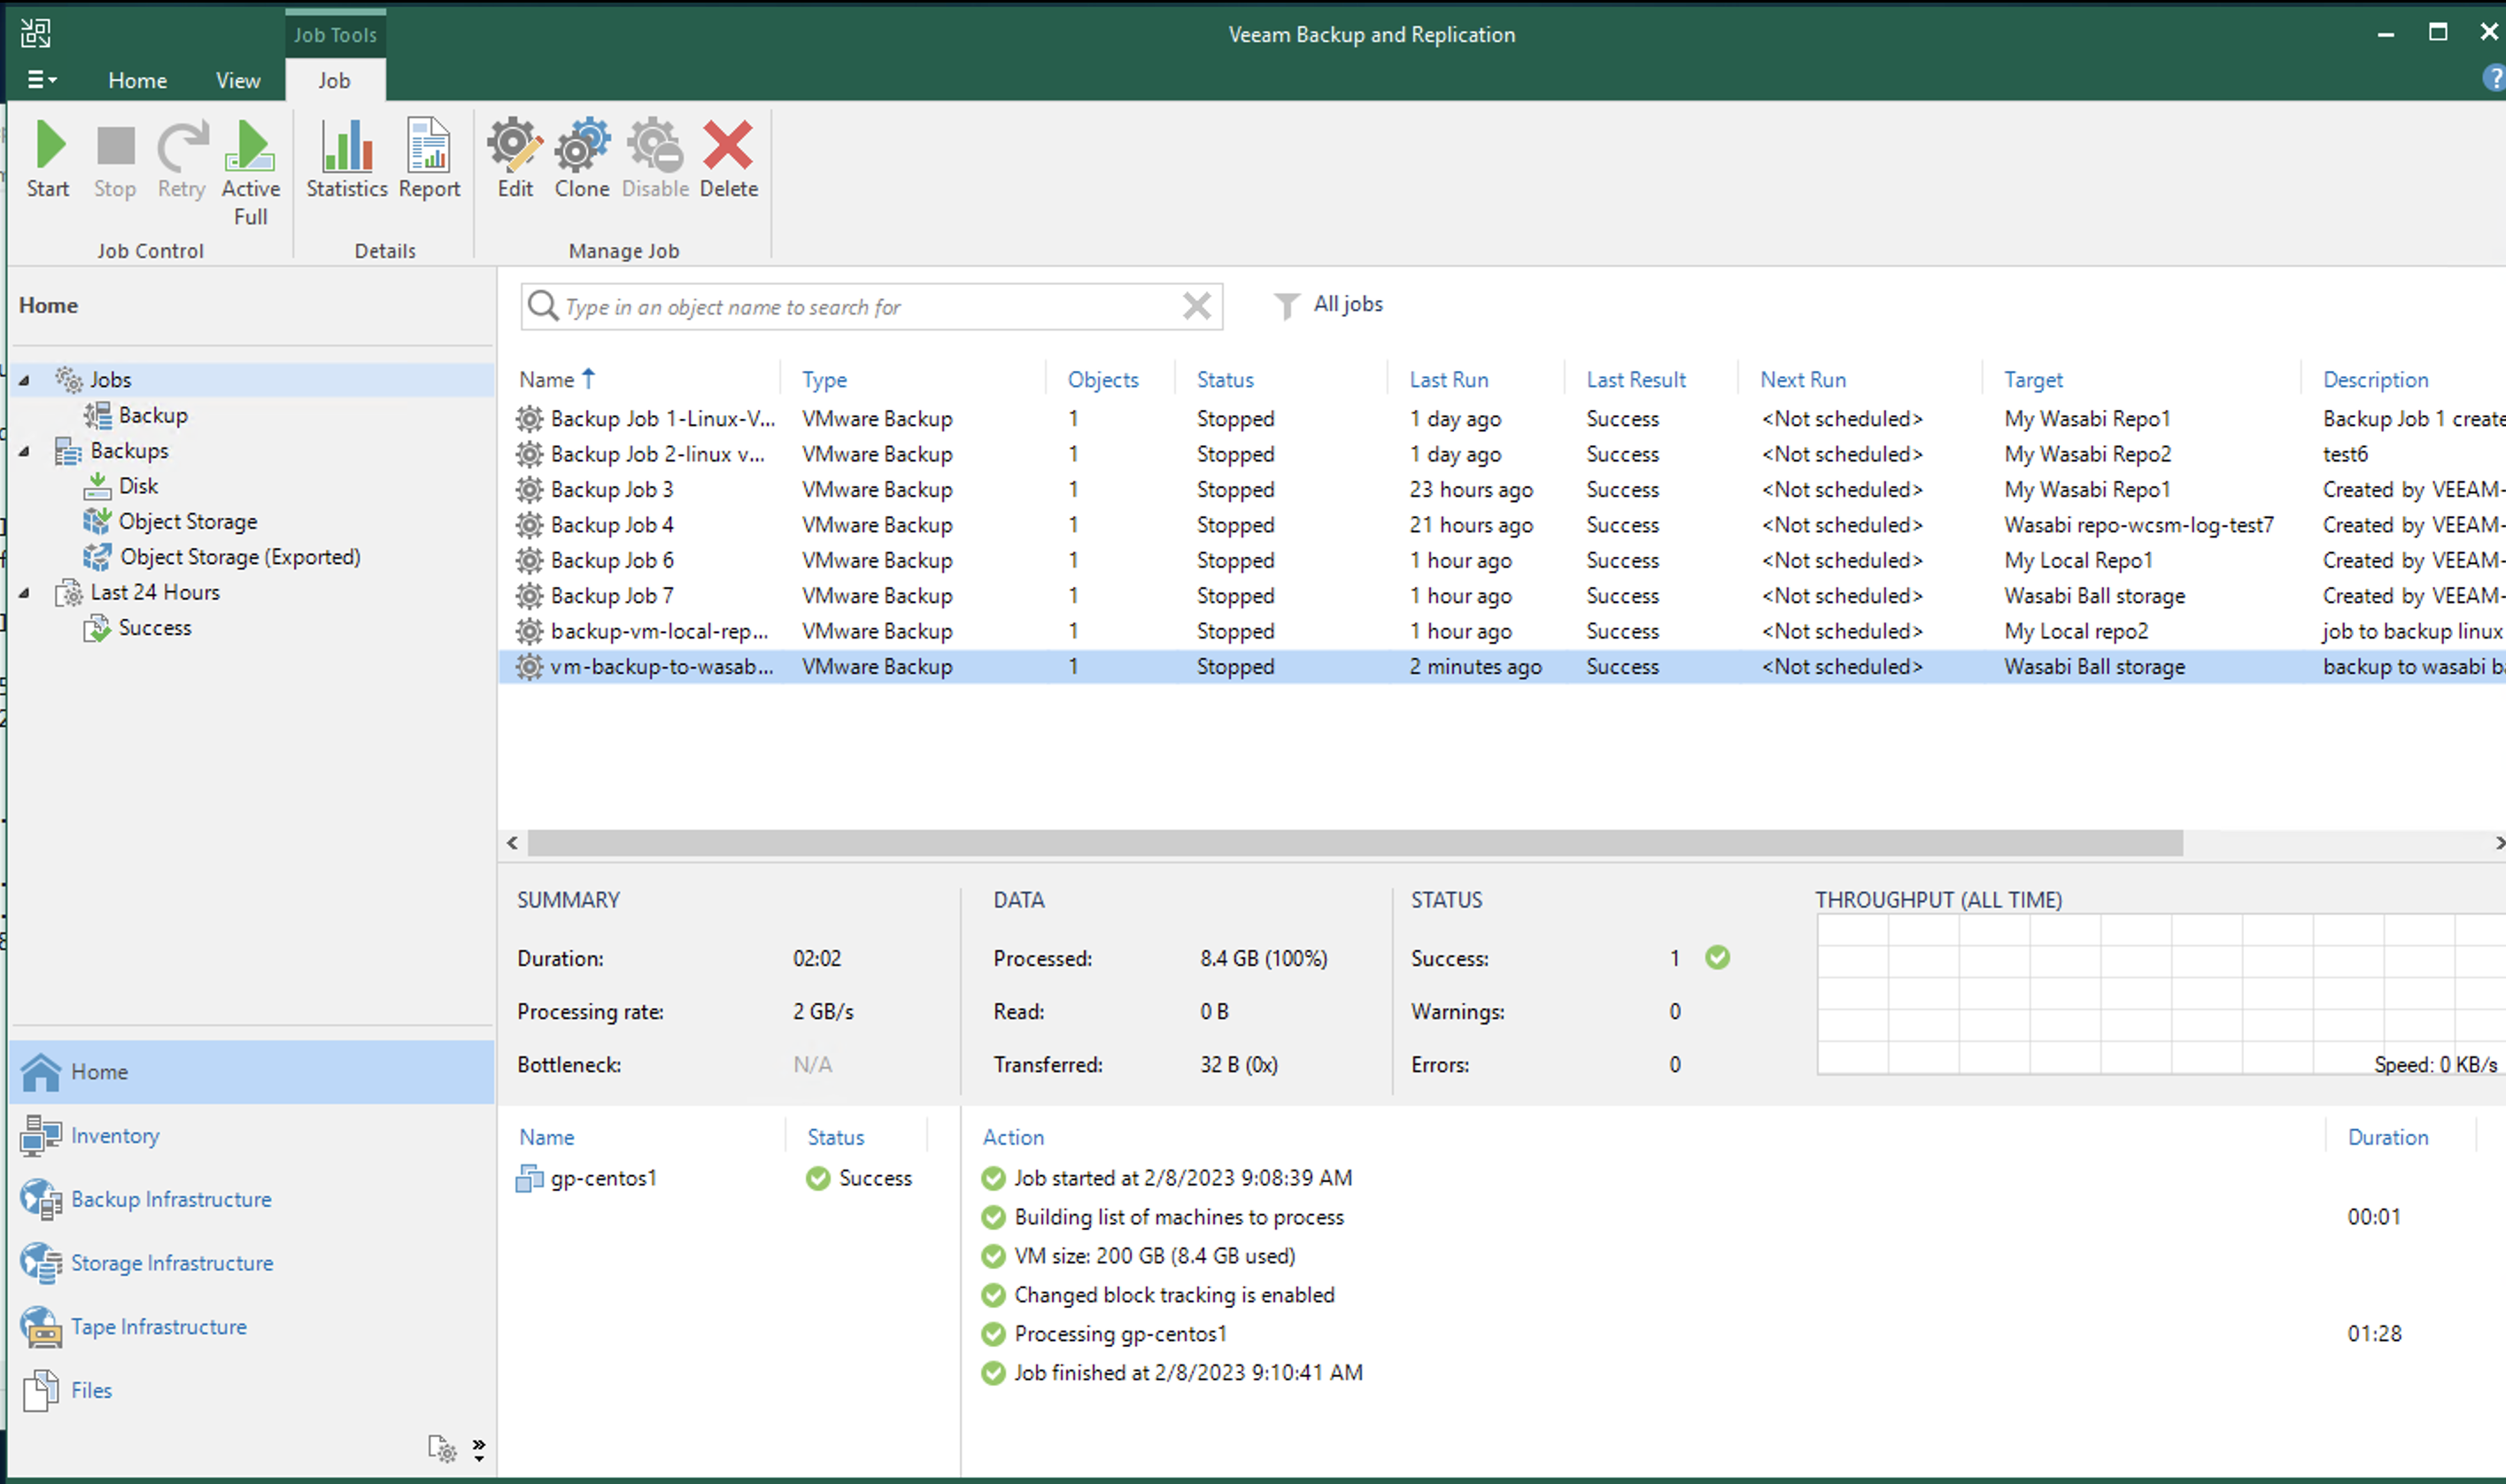Click the jobs list left scroll arrow
The width and height of the screenshot is (2506, 1484).
pyautogui.click(x=512, y=844)
